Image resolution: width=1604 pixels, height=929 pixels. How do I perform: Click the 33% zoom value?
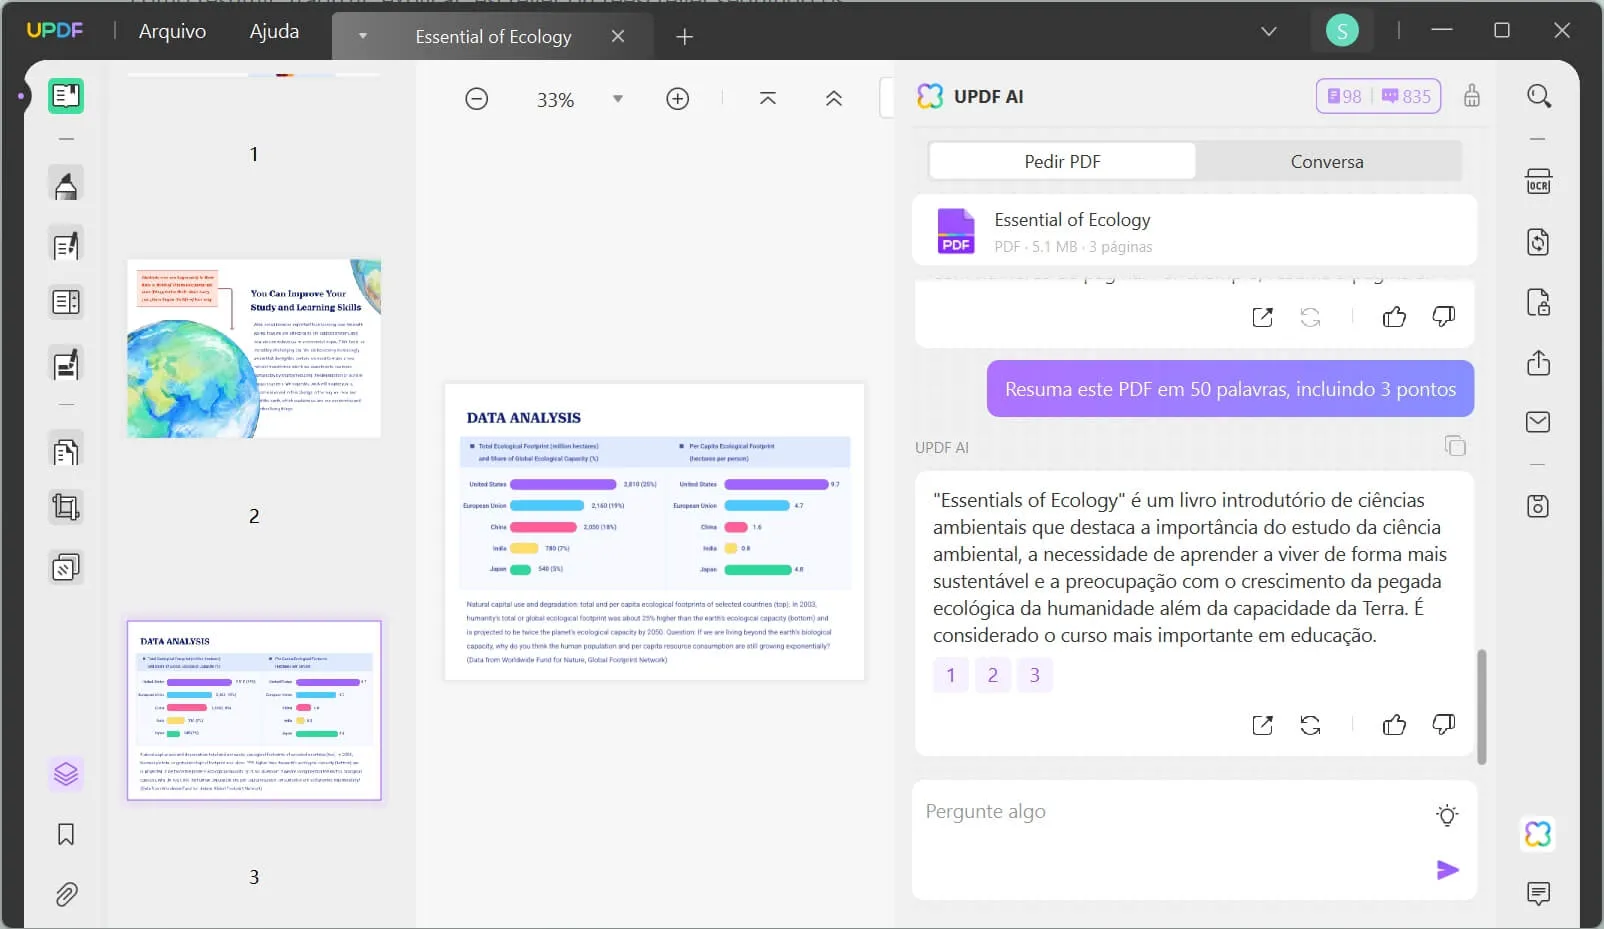555,100
